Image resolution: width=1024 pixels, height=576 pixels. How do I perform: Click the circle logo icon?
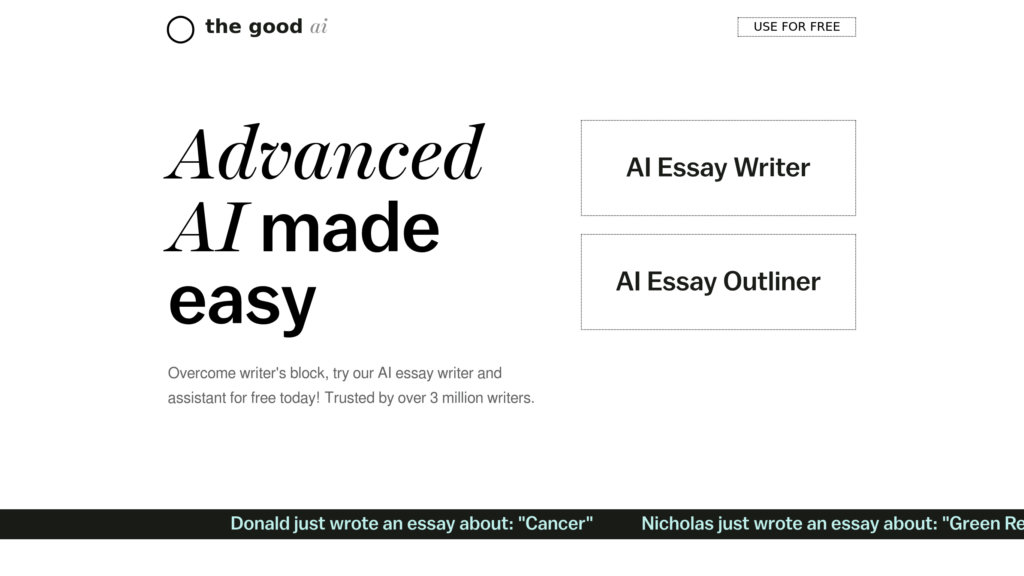pyautogui.click(x=180, y=30)
